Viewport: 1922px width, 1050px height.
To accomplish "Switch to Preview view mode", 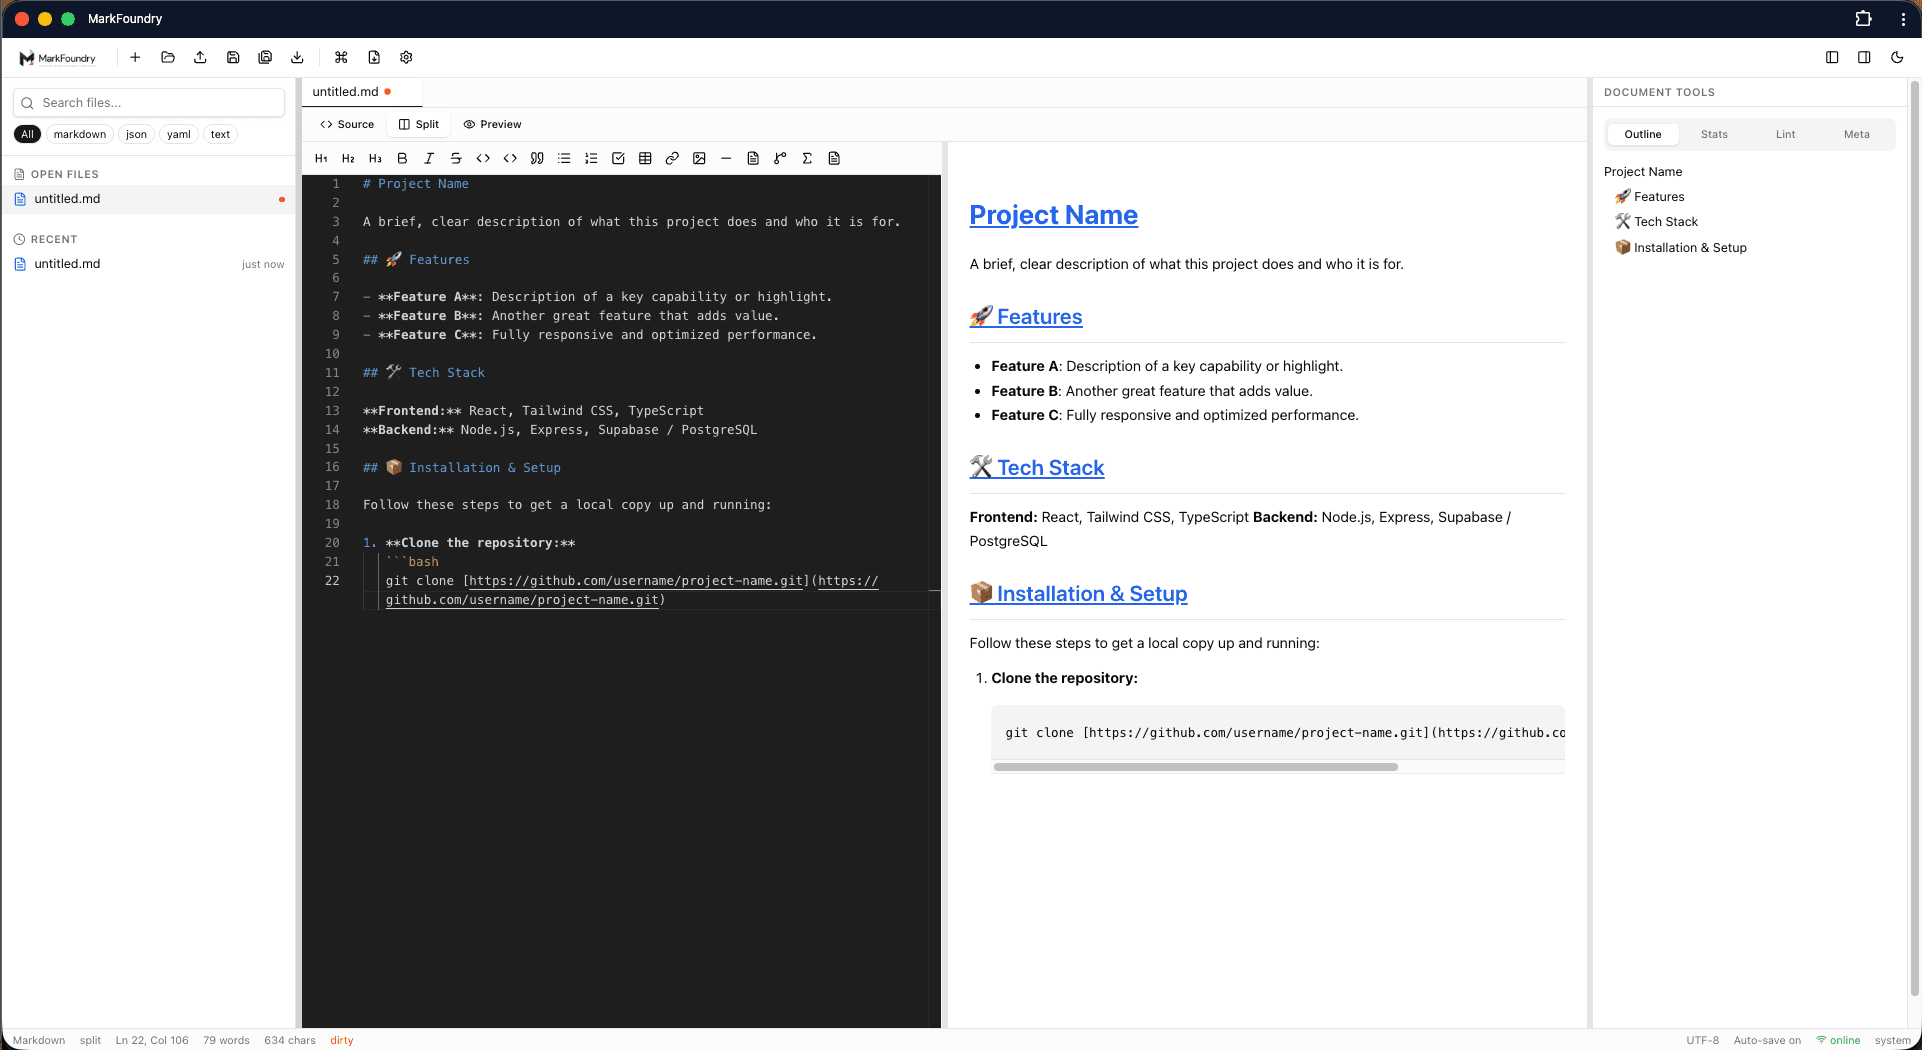I will coord(492,124).
